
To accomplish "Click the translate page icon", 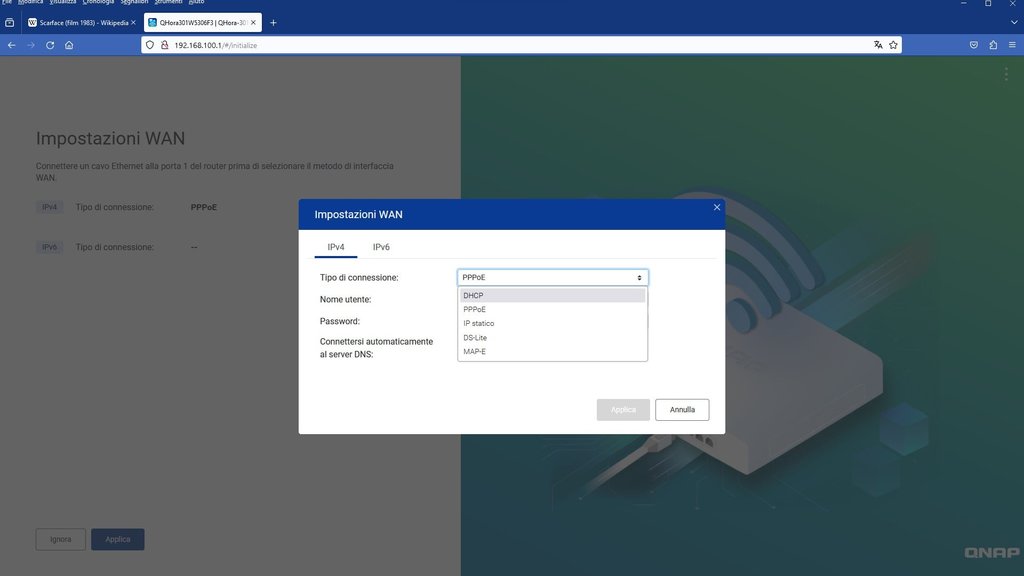I will pyautogui.click(x=878, y=45).
